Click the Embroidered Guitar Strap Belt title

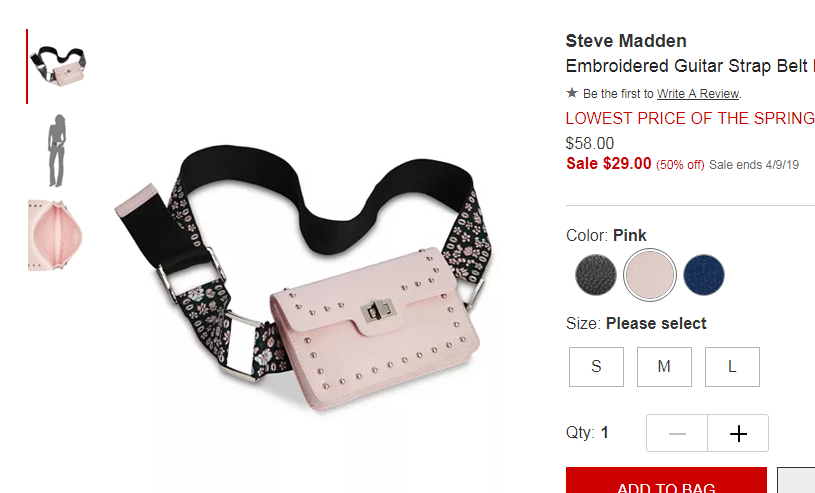(690, 66)
